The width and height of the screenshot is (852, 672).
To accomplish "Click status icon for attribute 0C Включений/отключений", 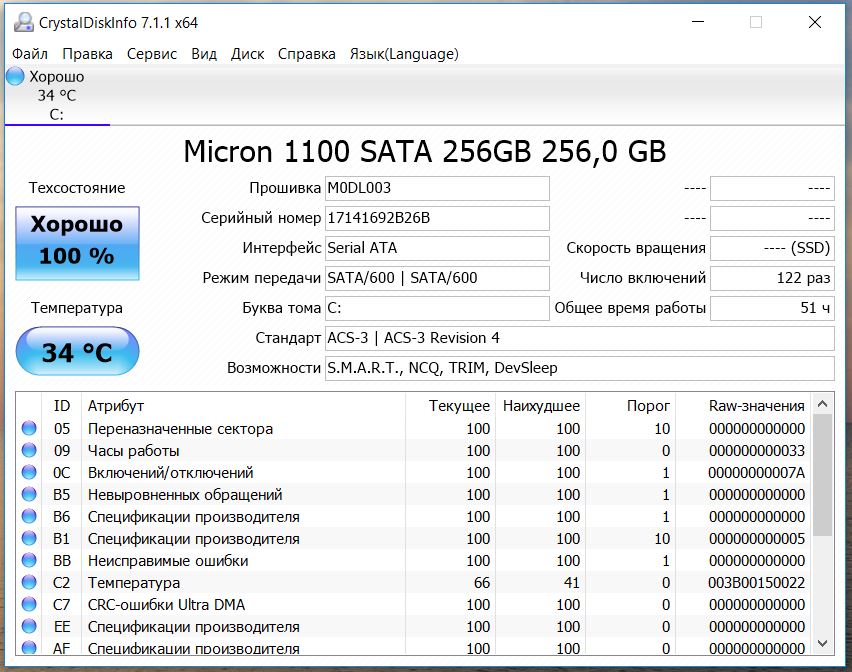I will pyautogui.click(x=29, y=472).
